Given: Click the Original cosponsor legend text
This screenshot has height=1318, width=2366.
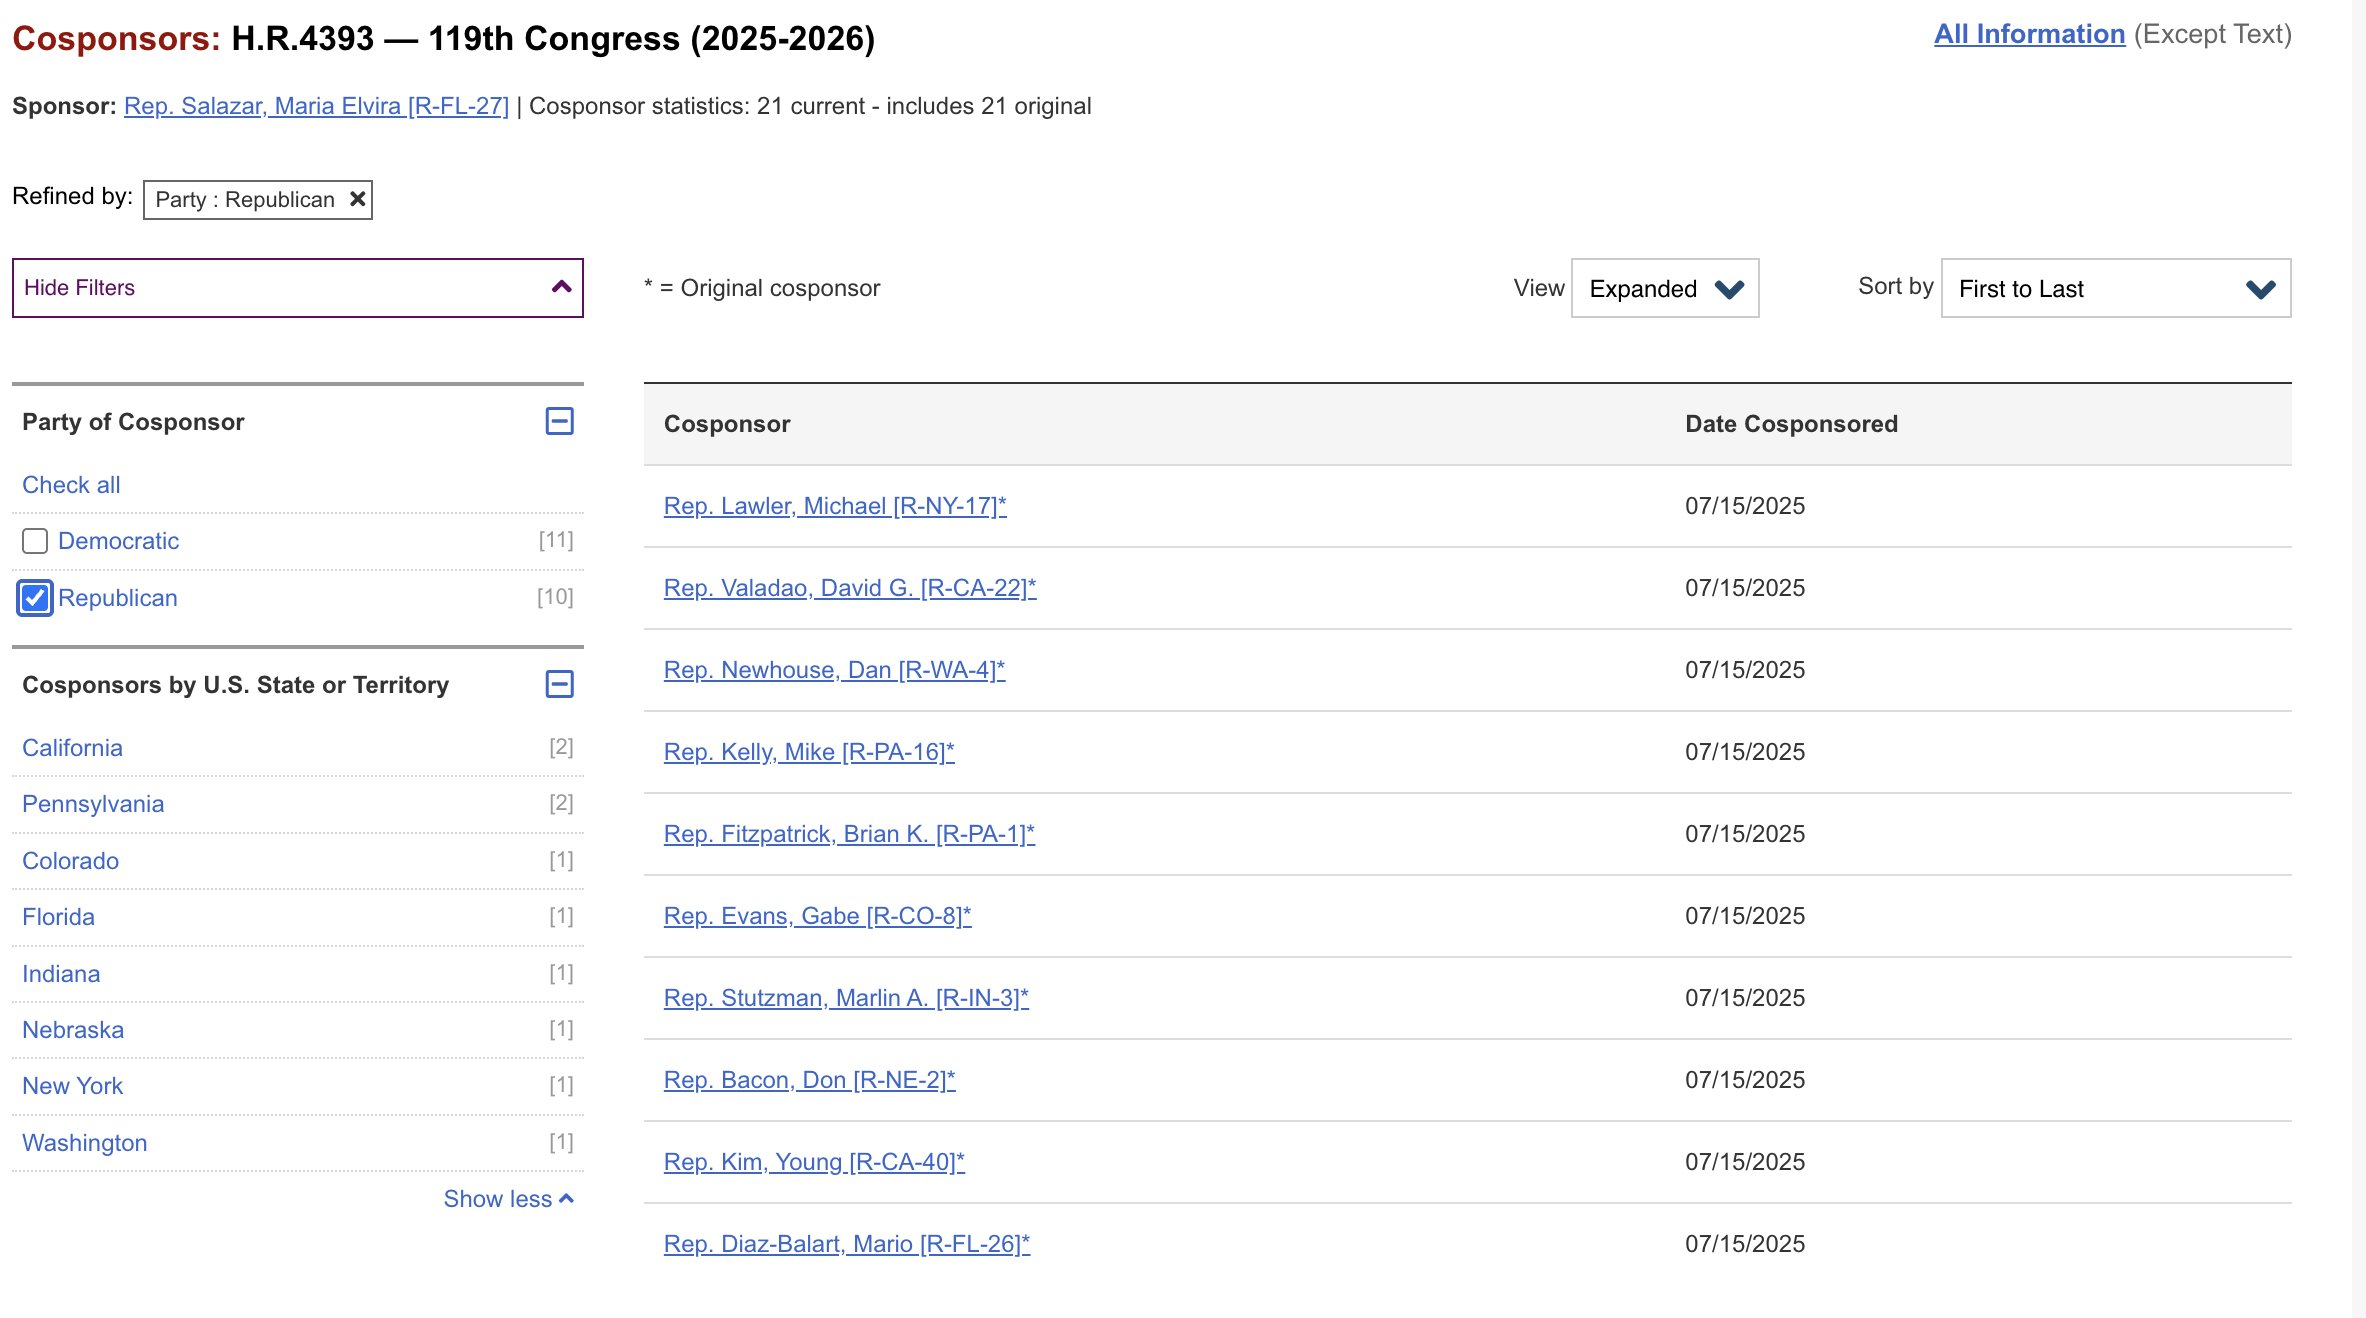Looking at the screenshot, I should click(762, 288).
